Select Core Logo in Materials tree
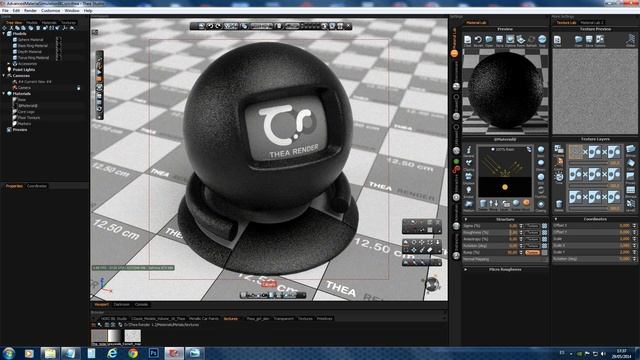This screenshot has width=640, height=360. 26,111
